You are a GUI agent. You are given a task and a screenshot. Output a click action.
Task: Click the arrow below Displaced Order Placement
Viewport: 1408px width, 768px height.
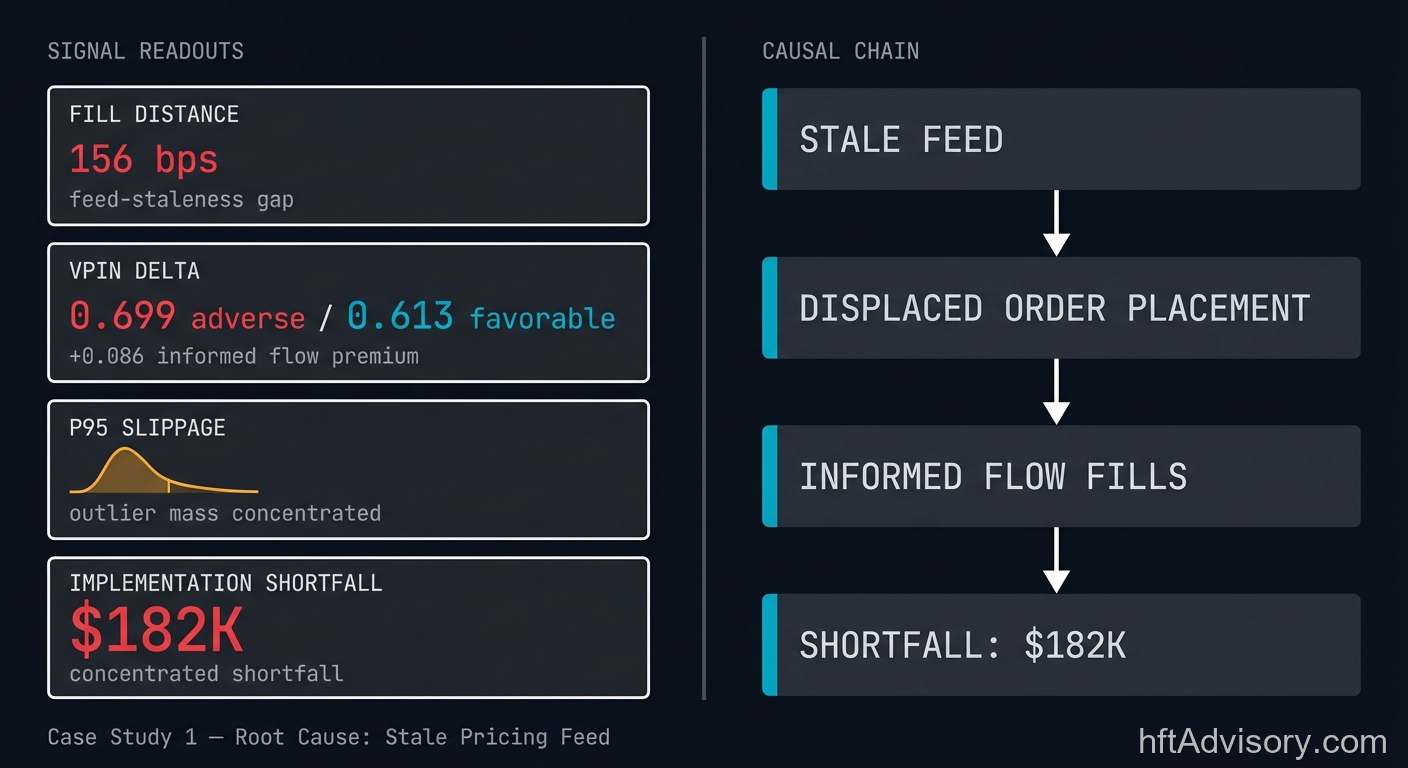tap(1056, 391)
